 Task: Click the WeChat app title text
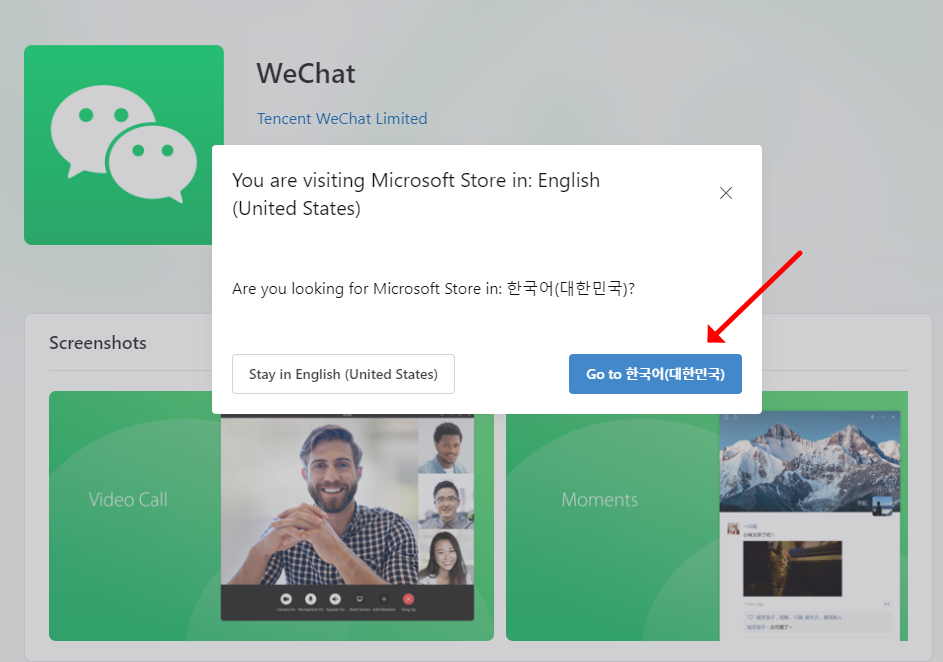[306, 73]
